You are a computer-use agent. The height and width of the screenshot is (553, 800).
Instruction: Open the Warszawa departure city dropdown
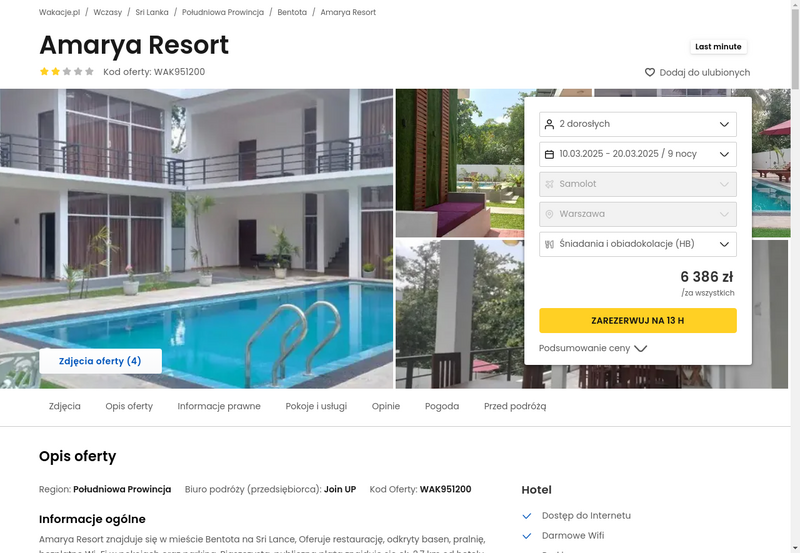[x=638, y=214]
